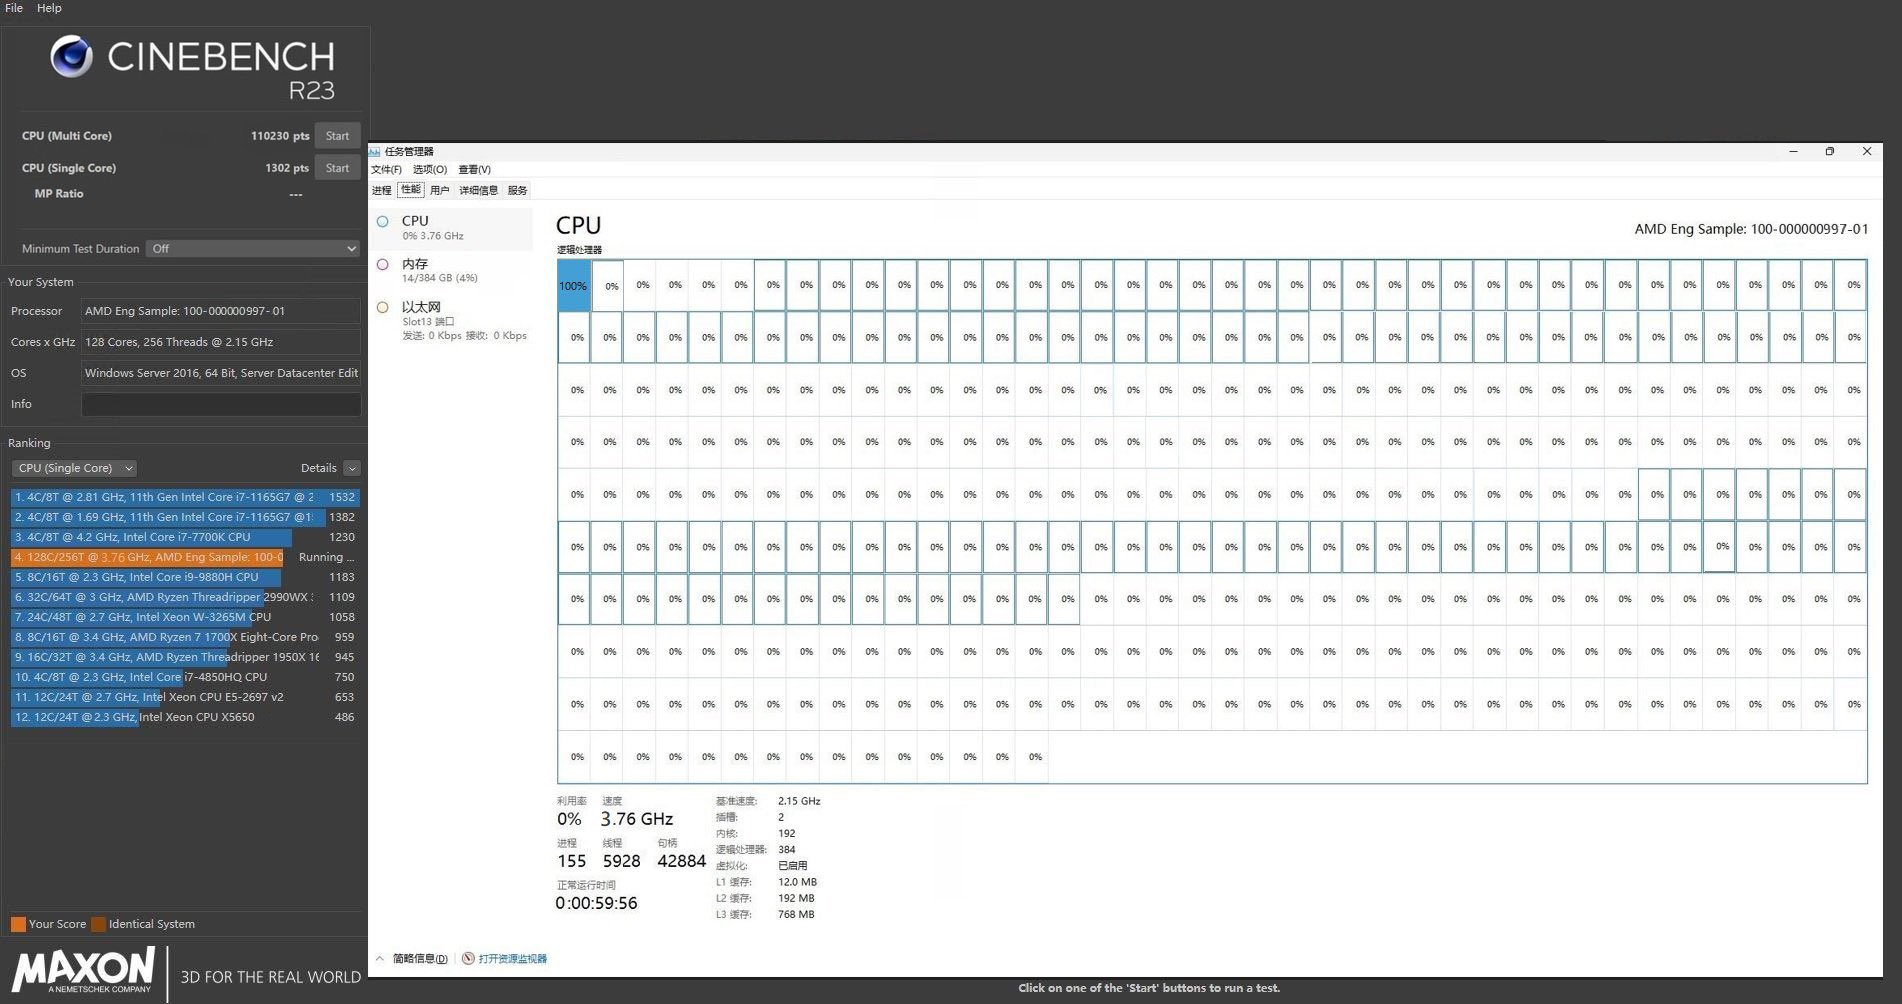This screenshot has width=1902, height=1004.
Task: Switch to the 进程 tab
Action: point(382,190)
